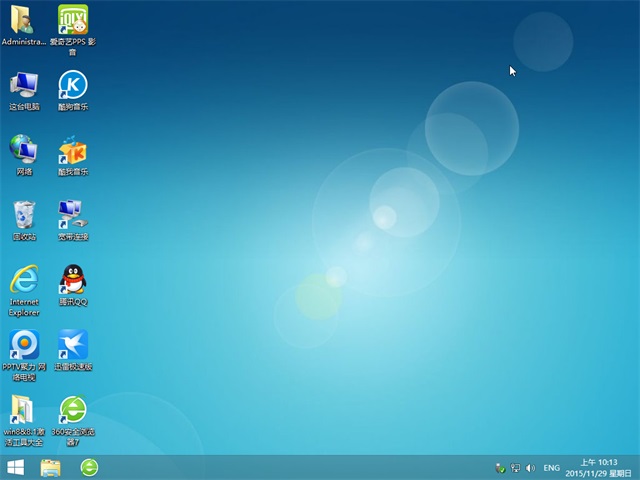Launch Kuwo Music (酷我音乐) shortcut
The width and height of the screenshot is (640, 480).
tap(73, 150)
